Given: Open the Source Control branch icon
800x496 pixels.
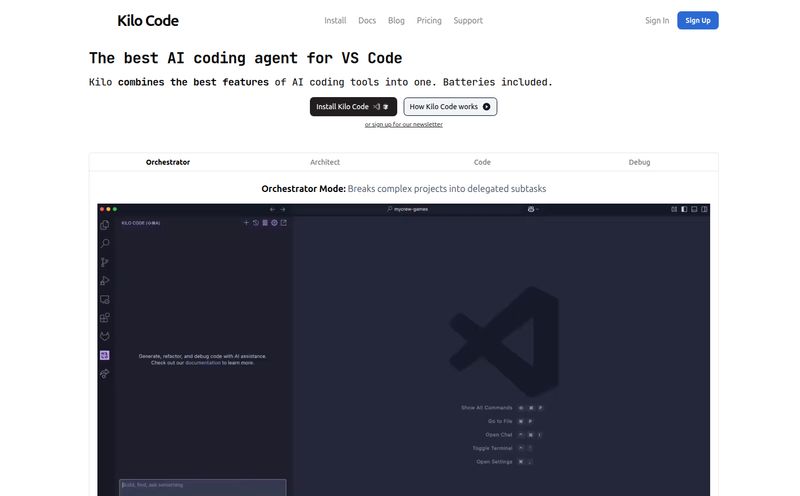Looking at the screenshot, I should pyautogui.click(x=105, y=262).
